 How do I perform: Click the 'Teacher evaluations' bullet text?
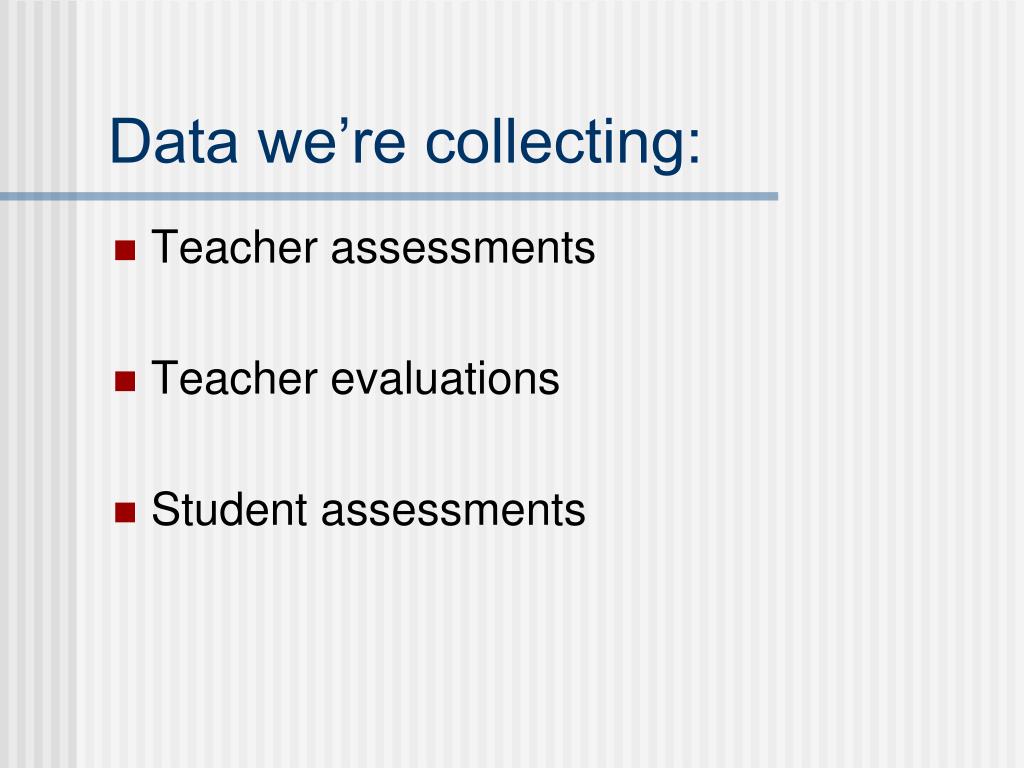355,379
